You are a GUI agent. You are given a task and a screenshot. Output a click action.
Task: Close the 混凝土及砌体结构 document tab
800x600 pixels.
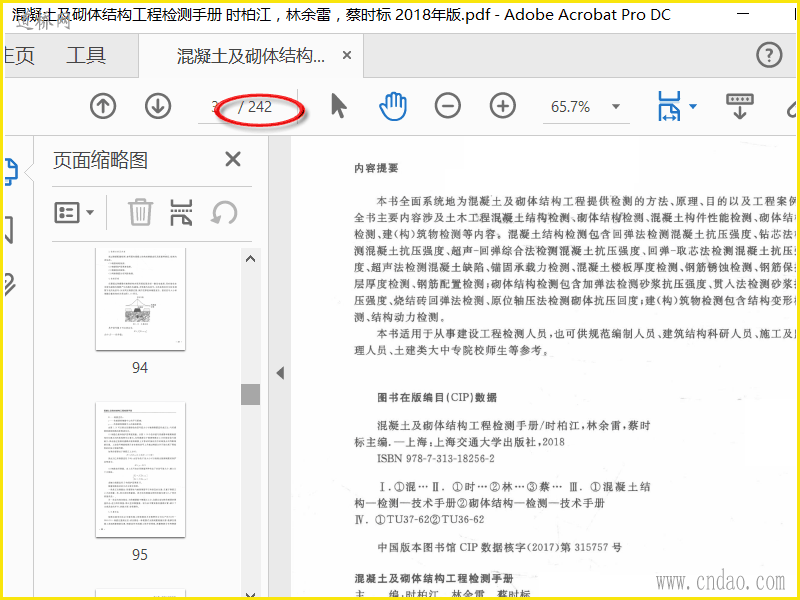click(x=347, y=55)
